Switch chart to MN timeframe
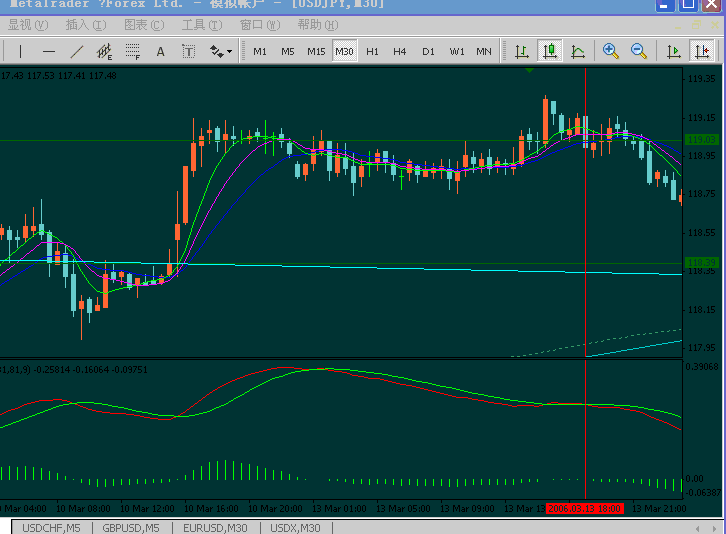The height and width of the screenshot is (534, 726). (484, 51)
